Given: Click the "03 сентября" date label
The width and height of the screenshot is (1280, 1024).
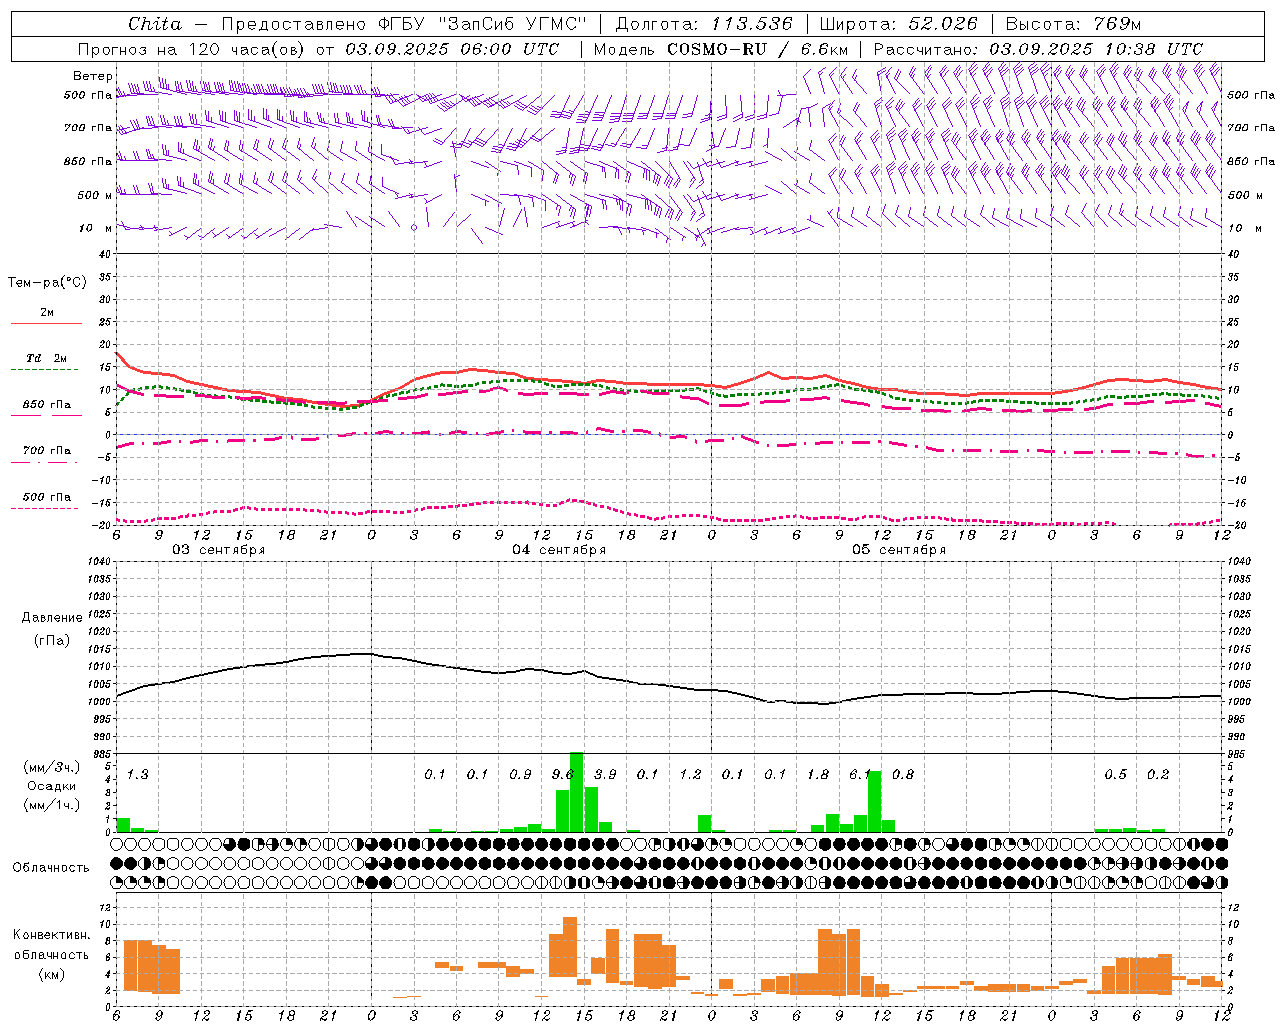Looking at the screenshot, I should tap(219, 550).
